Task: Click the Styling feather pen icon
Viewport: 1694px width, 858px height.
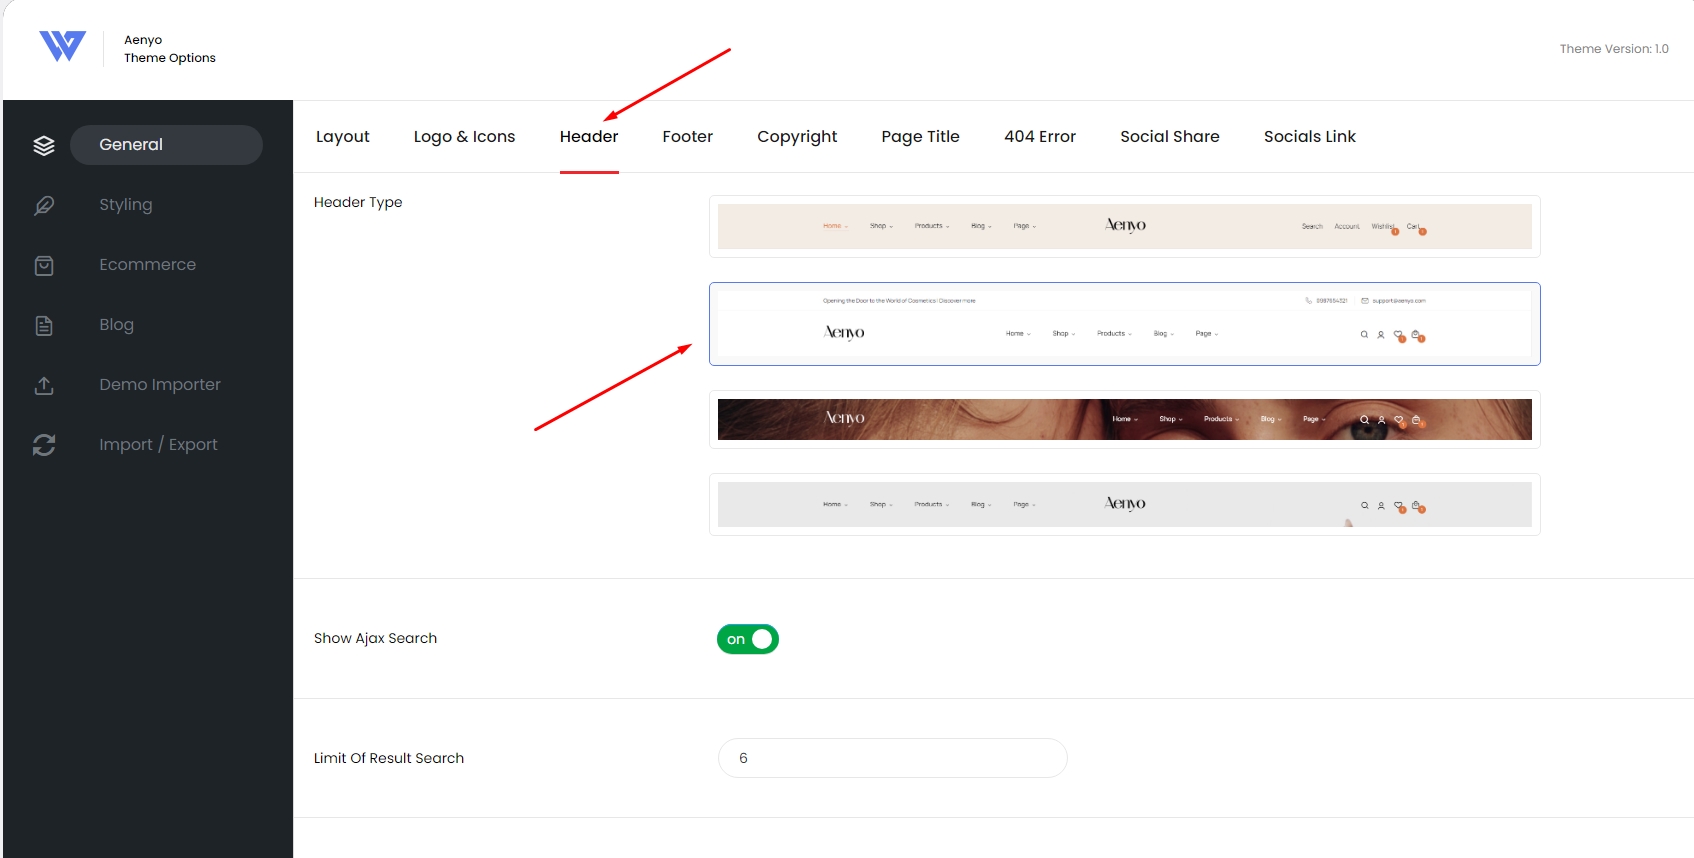Action: click(44, 205)
